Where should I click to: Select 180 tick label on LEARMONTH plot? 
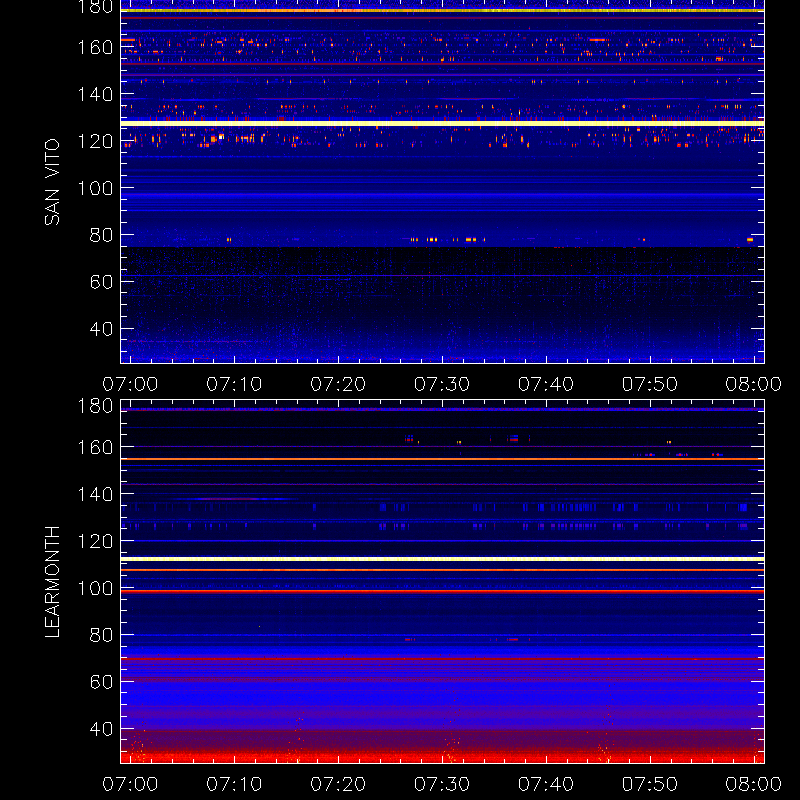click(95, 406)
